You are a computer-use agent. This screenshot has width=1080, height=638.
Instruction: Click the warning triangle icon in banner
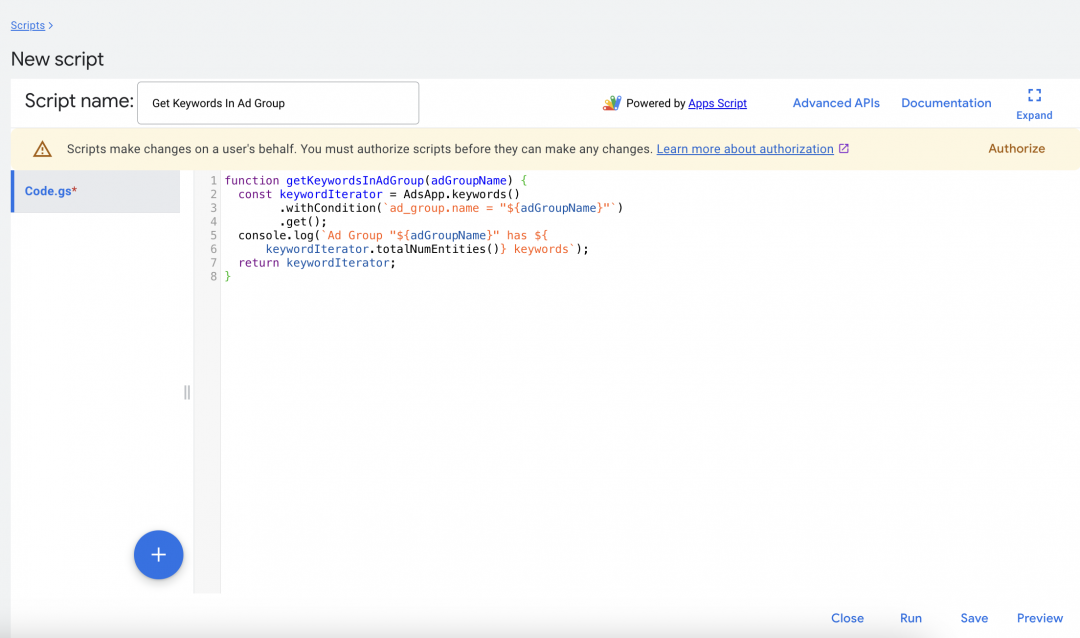pyautogui.click(x=42, y=149)
